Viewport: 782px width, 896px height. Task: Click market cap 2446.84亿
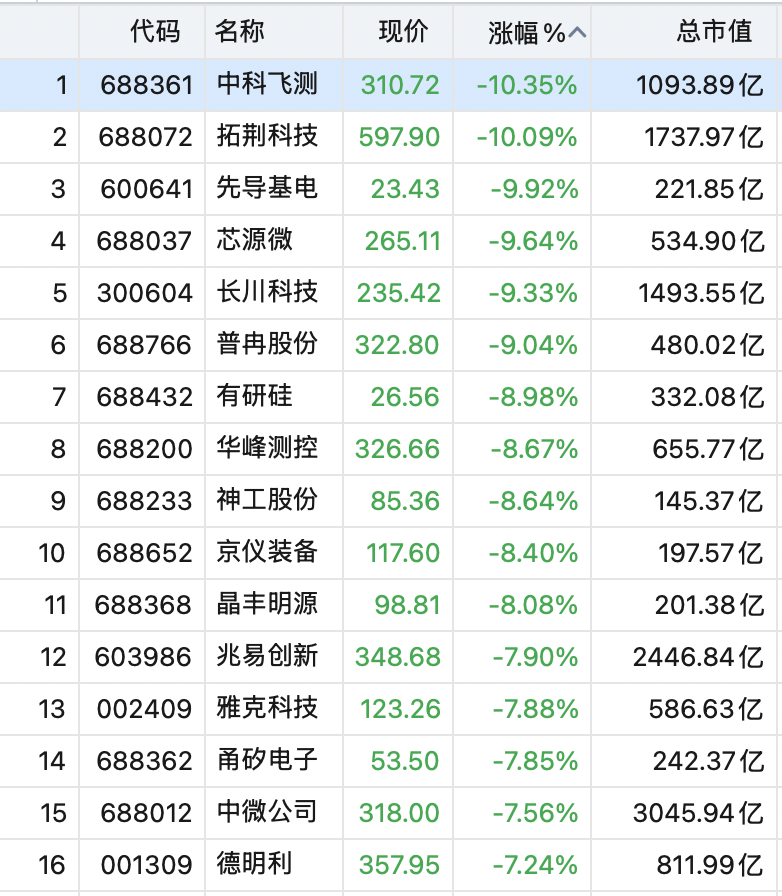coord(698,658)
